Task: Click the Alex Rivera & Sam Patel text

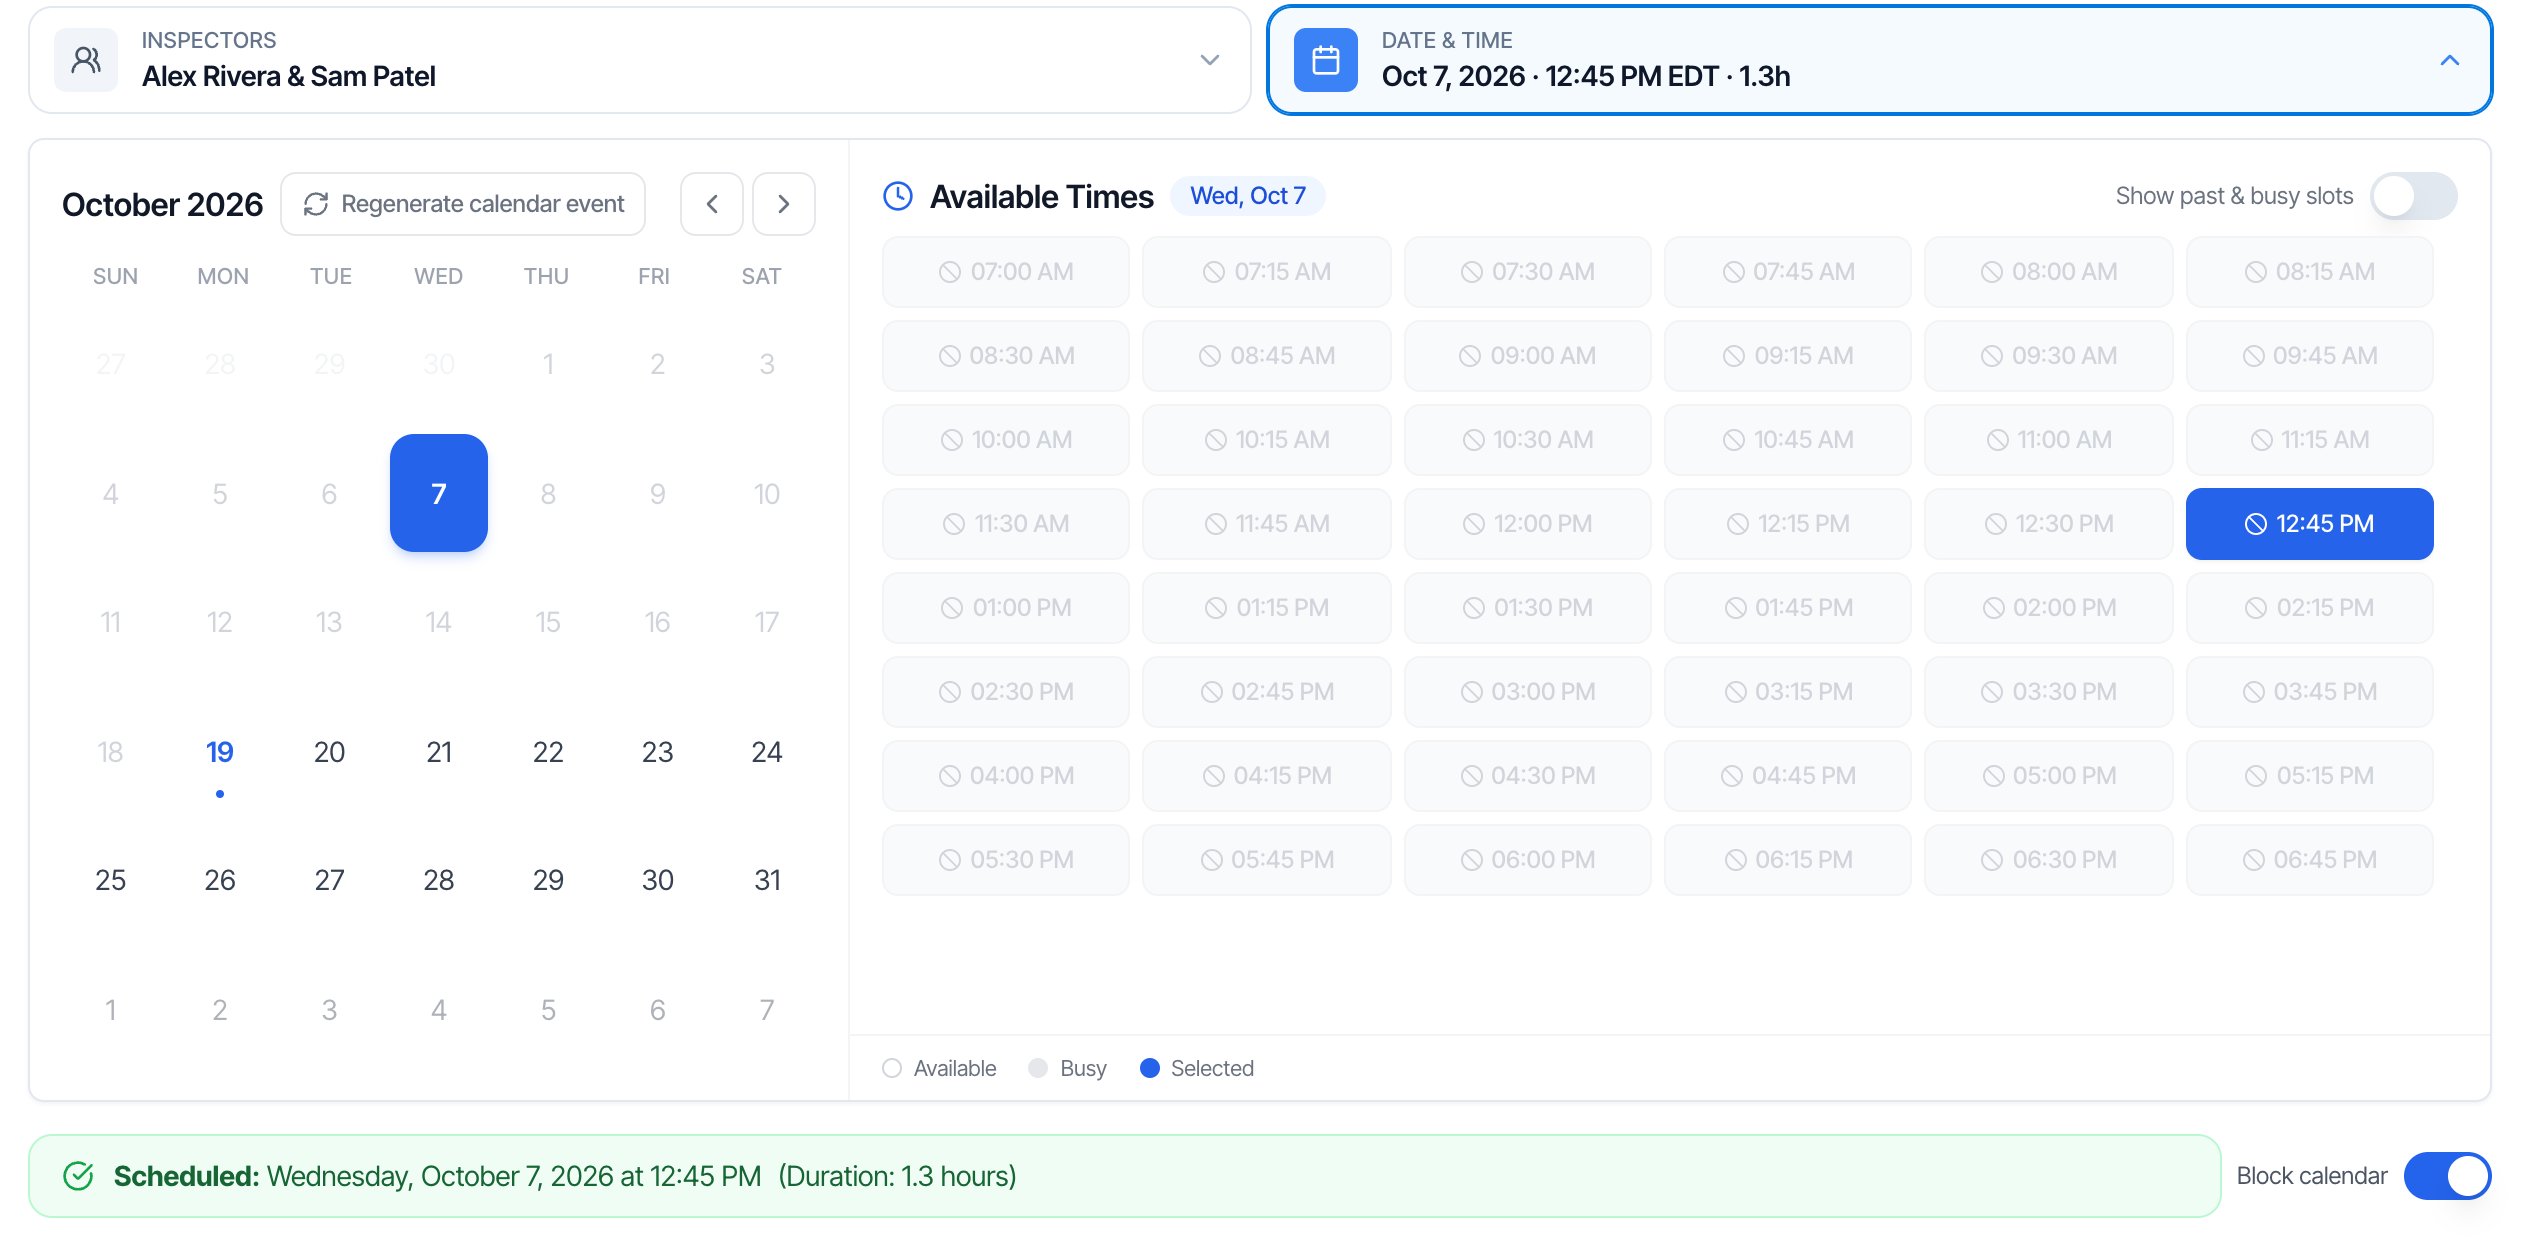Action: tap(289, 76)
